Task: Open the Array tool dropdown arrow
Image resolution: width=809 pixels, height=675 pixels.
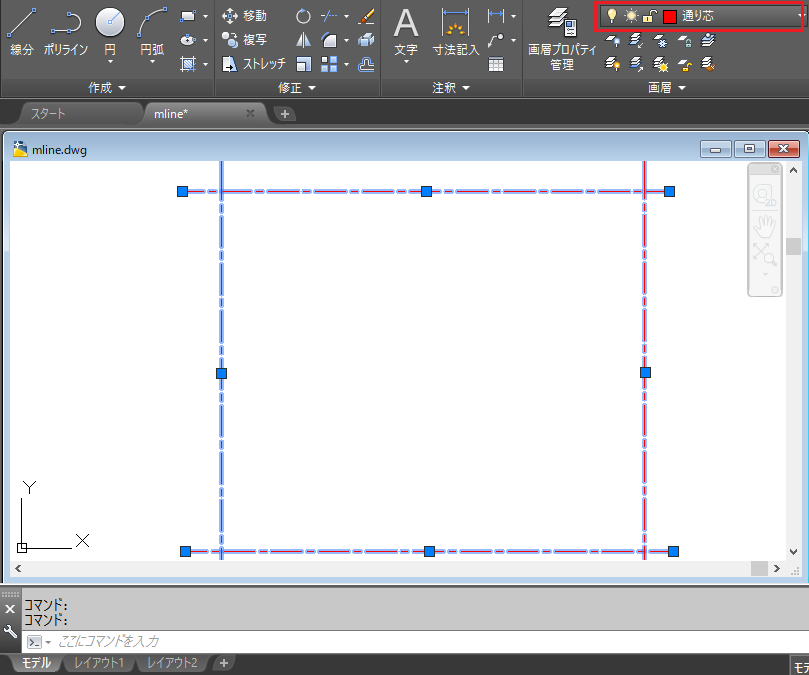Action: 346,65
